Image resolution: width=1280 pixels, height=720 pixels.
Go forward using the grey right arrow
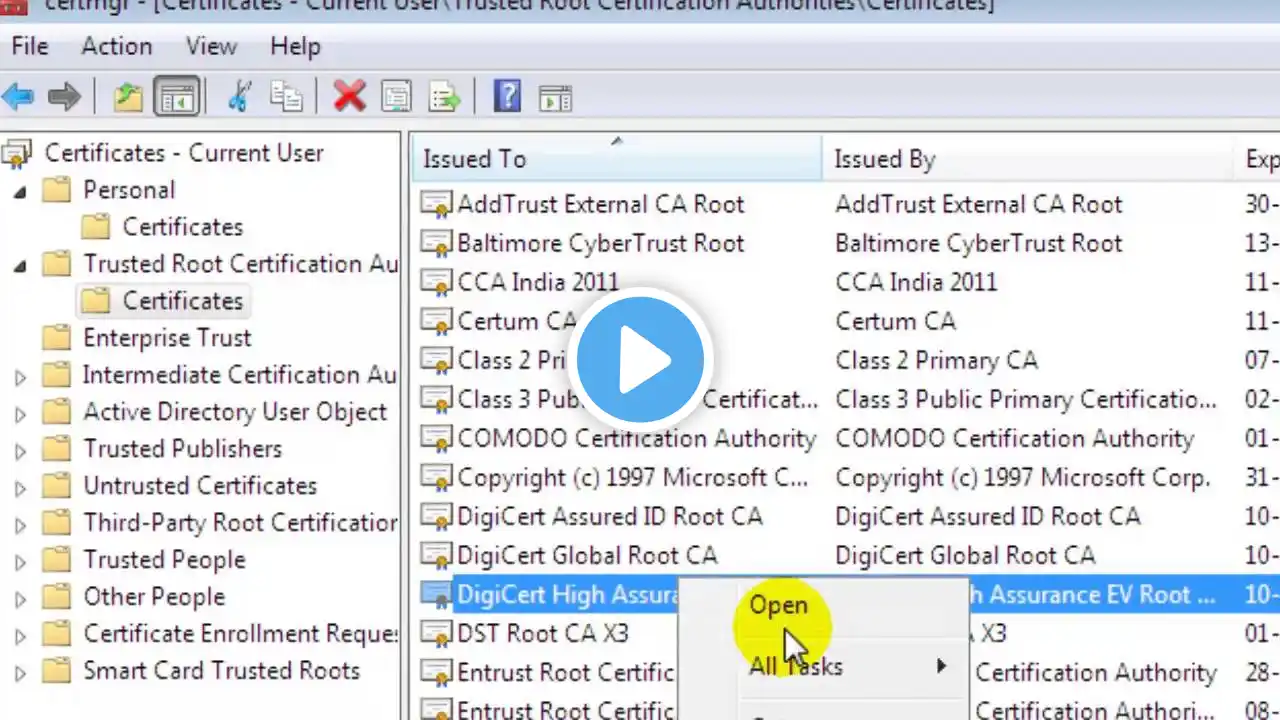coord(64,97)
